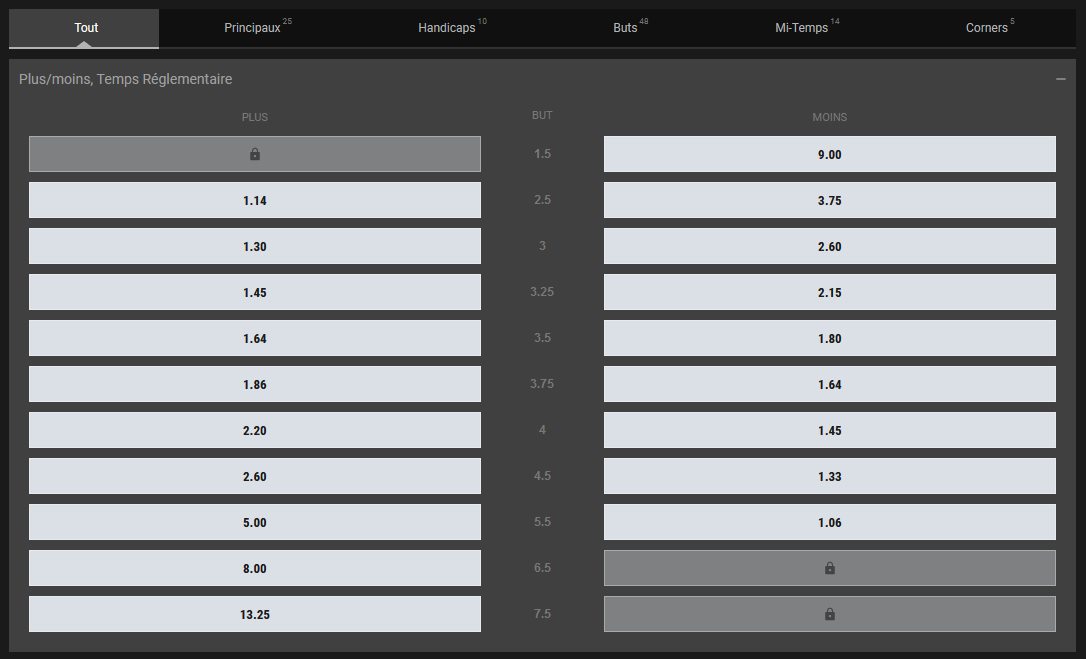Select Moins 3.25 goals at 2.15
The image size is (1086, 659).
(829, 292)
